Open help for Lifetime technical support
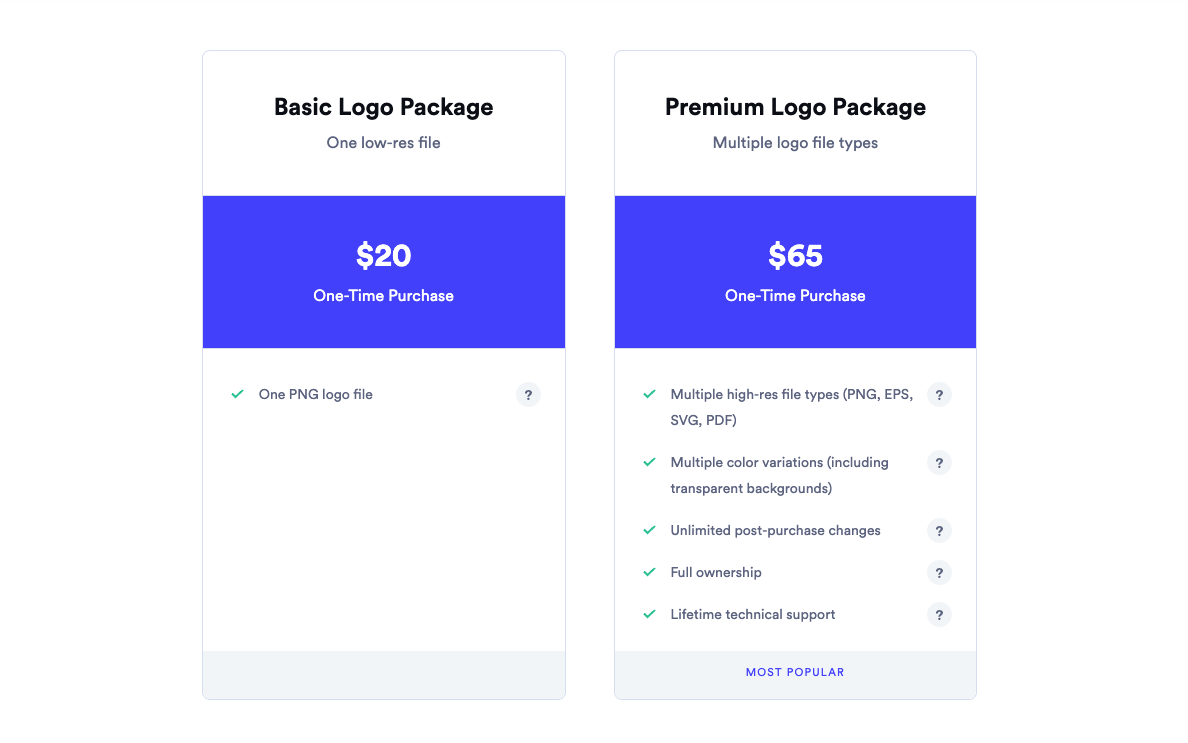The image size is (1188, 743). tap(939, 615)
